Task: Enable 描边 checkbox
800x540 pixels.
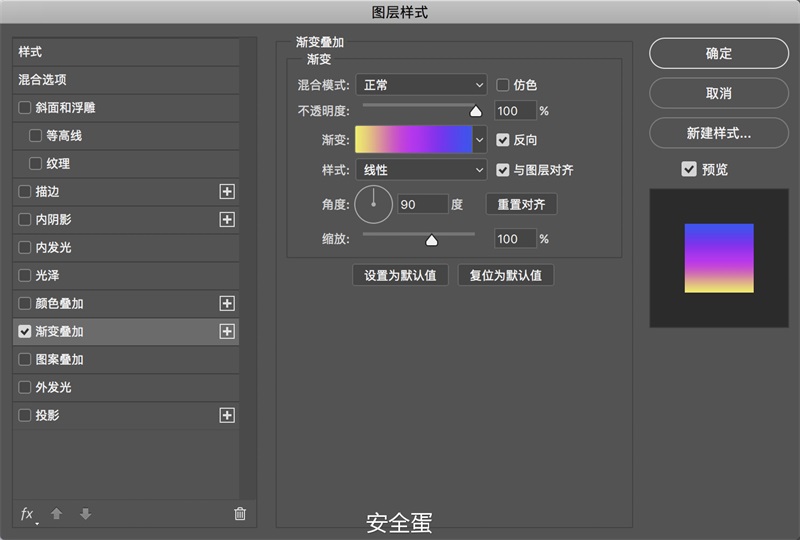Action: (x=24, y=191)
